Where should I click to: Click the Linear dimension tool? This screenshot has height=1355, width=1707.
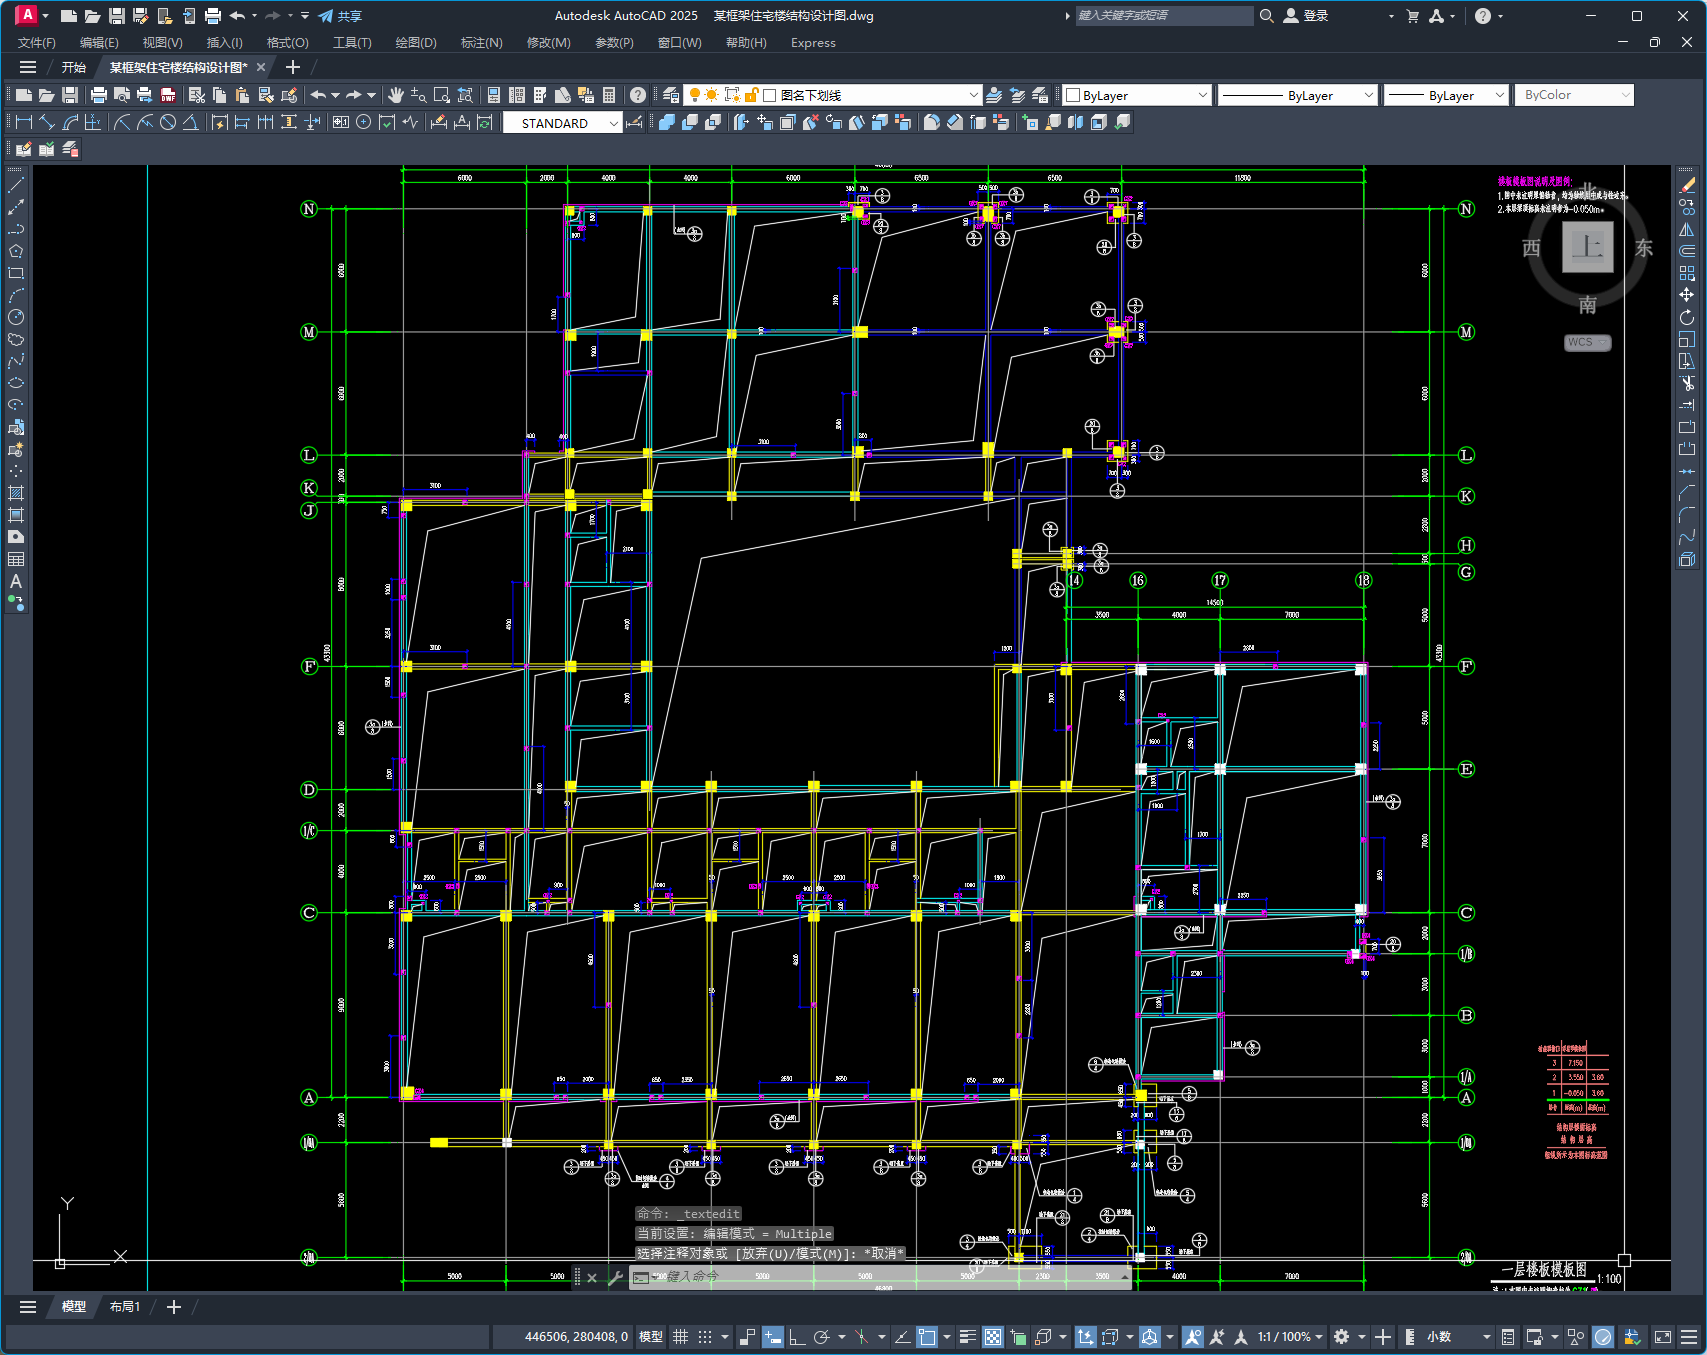24,122
